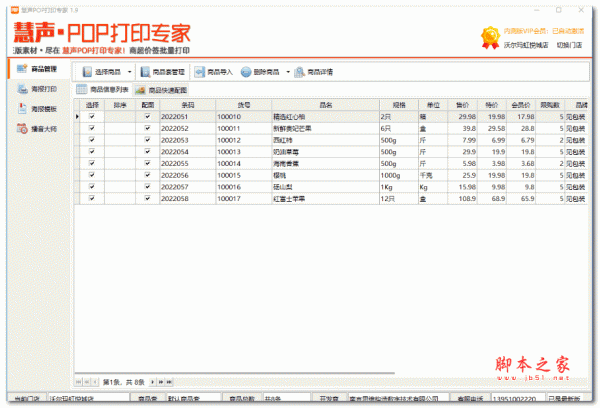Select the special price cell 68.9
The height and width of the screenshot is (408, 600).
492,199
